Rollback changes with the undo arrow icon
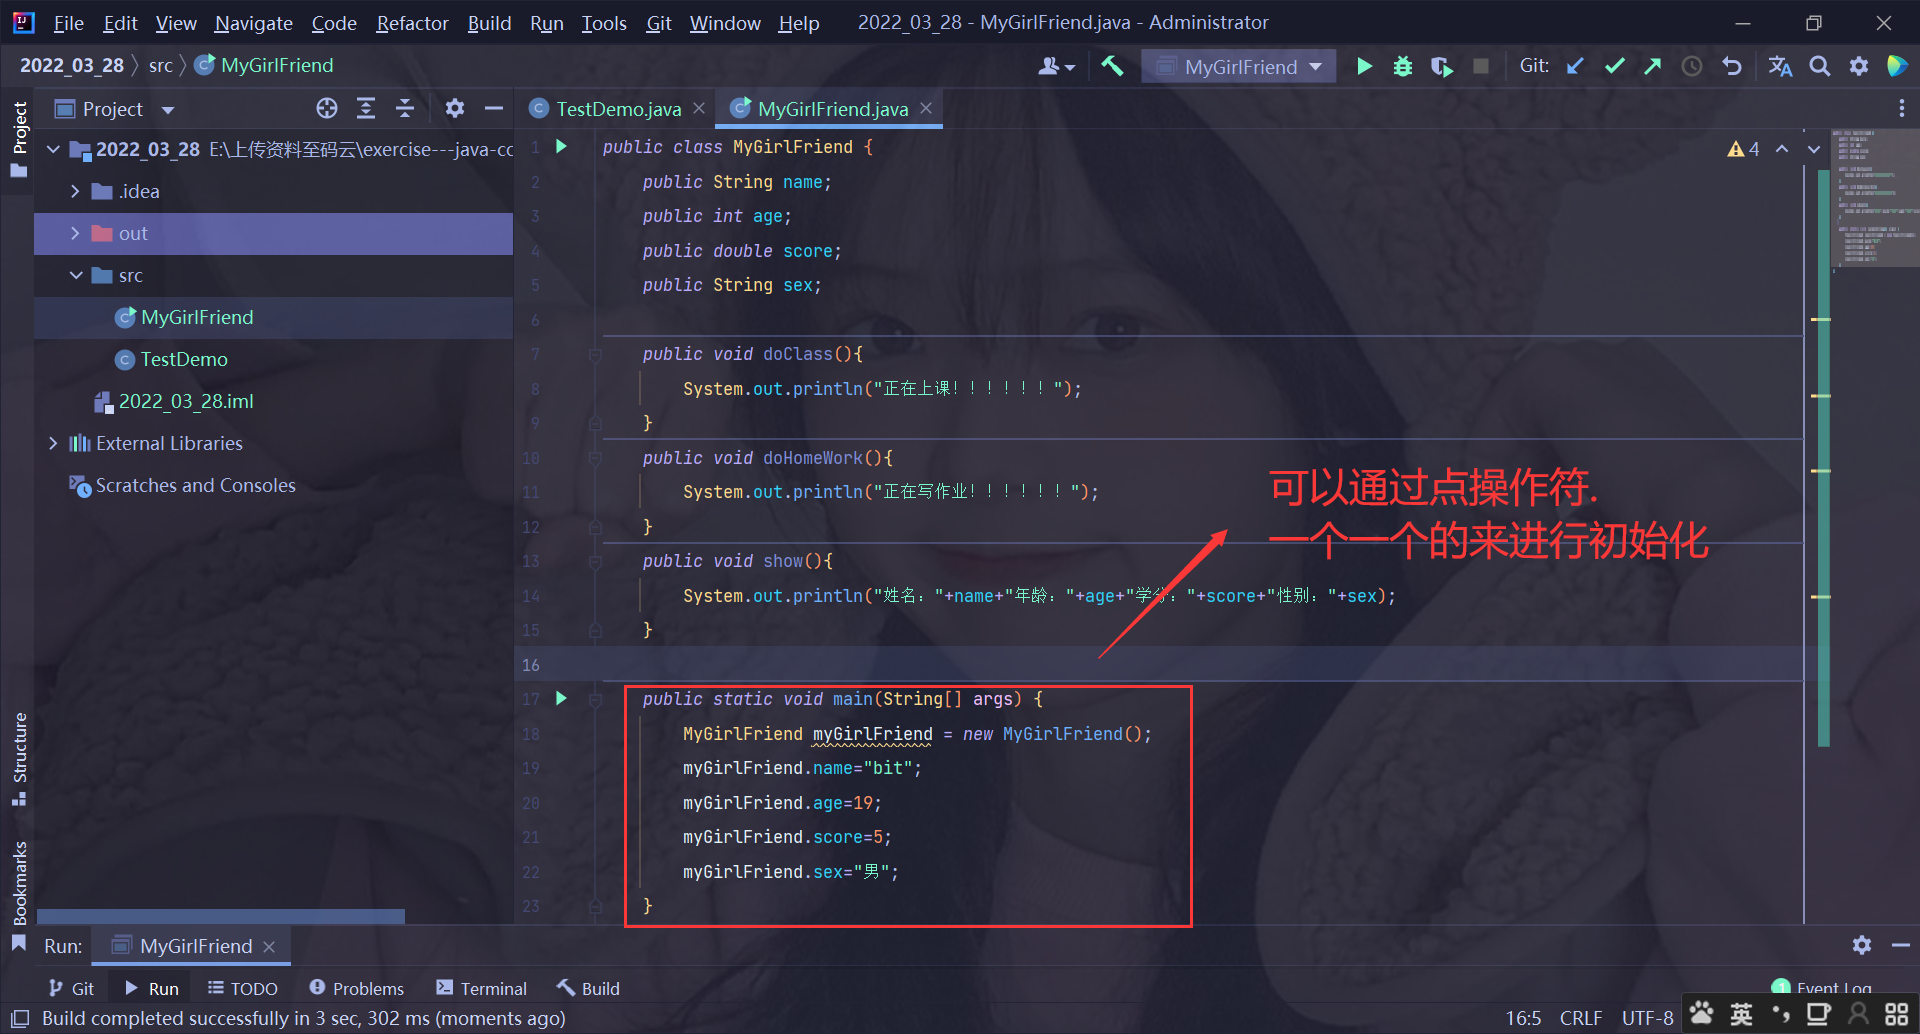Image resolution: width=1920 pixels, height=1034 pixels. point(1732,66)
